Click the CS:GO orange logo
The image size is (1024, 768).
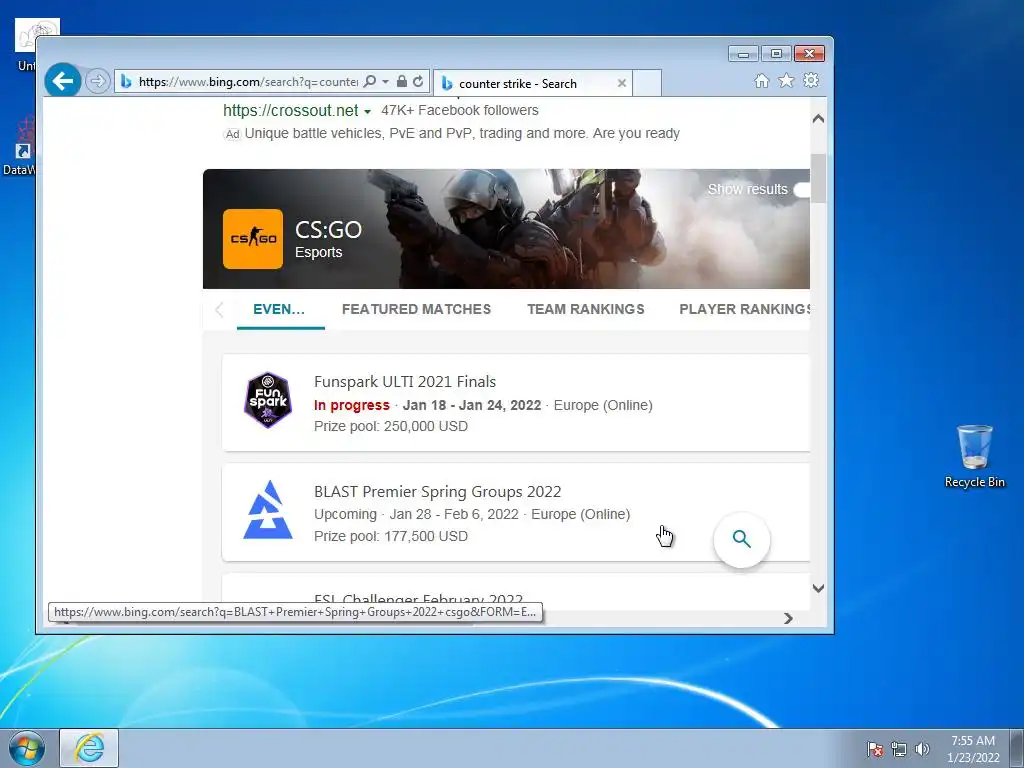point(253,239)
